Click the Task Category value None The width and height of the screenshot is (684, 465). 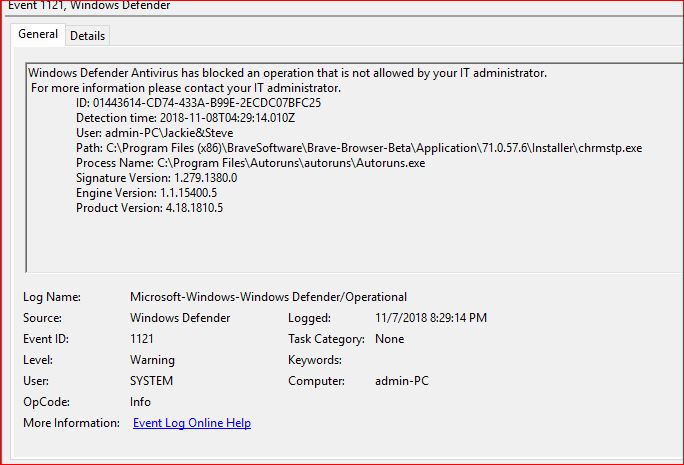pos(389,339)
